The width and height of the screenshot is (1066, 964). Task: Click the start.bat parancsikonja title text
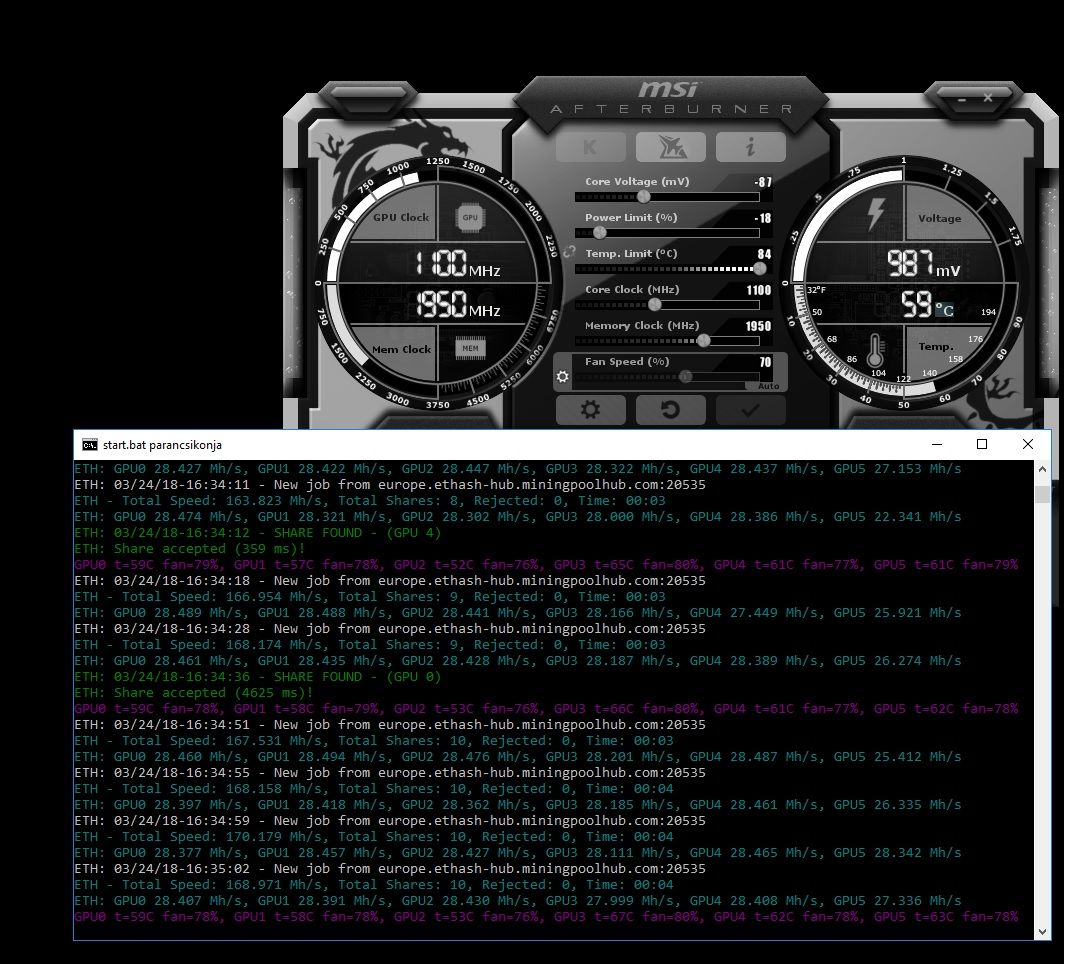click(x=162, y=445)
